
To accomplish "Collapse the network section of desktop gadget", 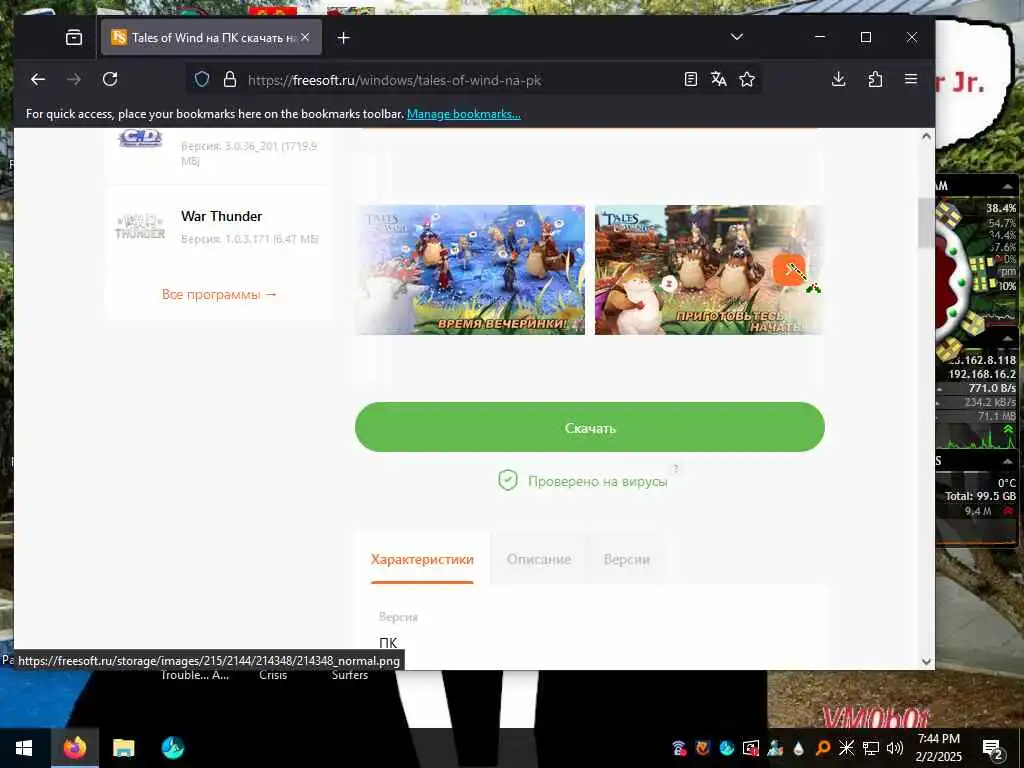I will [1007, 339].
